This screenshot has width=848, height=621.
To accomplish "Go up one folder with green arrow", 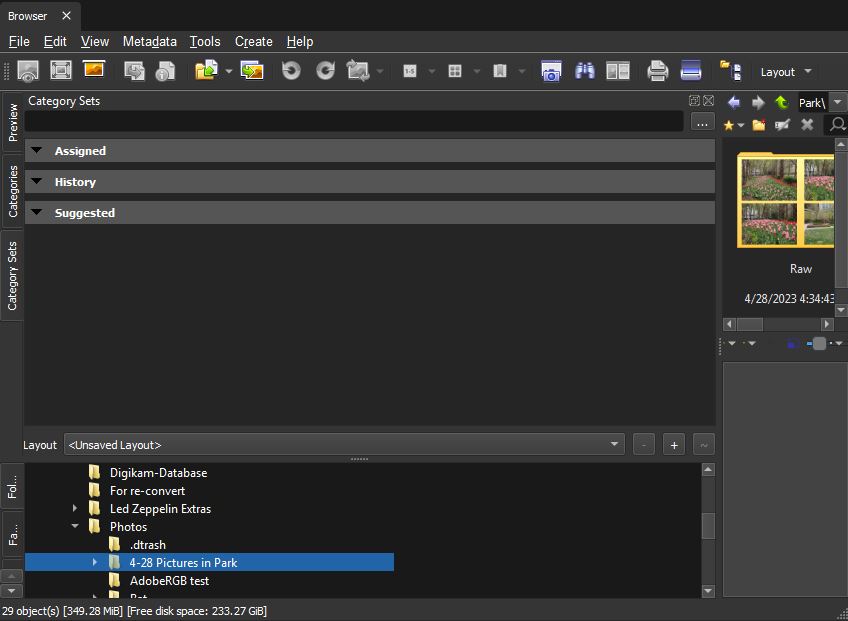I will [781, 102].
